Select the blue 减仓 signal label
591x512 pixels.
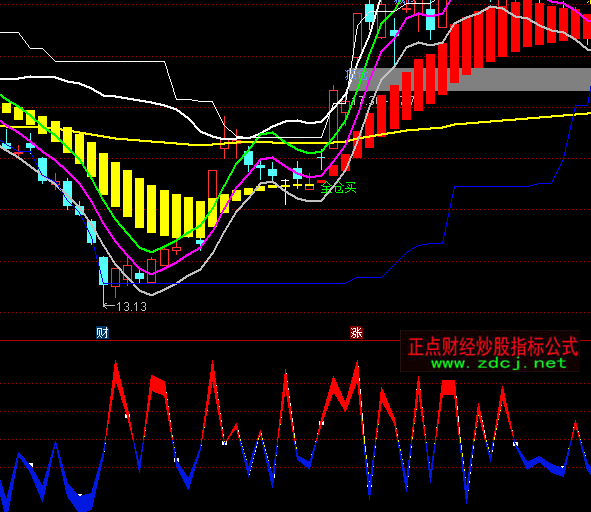[x=356, y=75]
